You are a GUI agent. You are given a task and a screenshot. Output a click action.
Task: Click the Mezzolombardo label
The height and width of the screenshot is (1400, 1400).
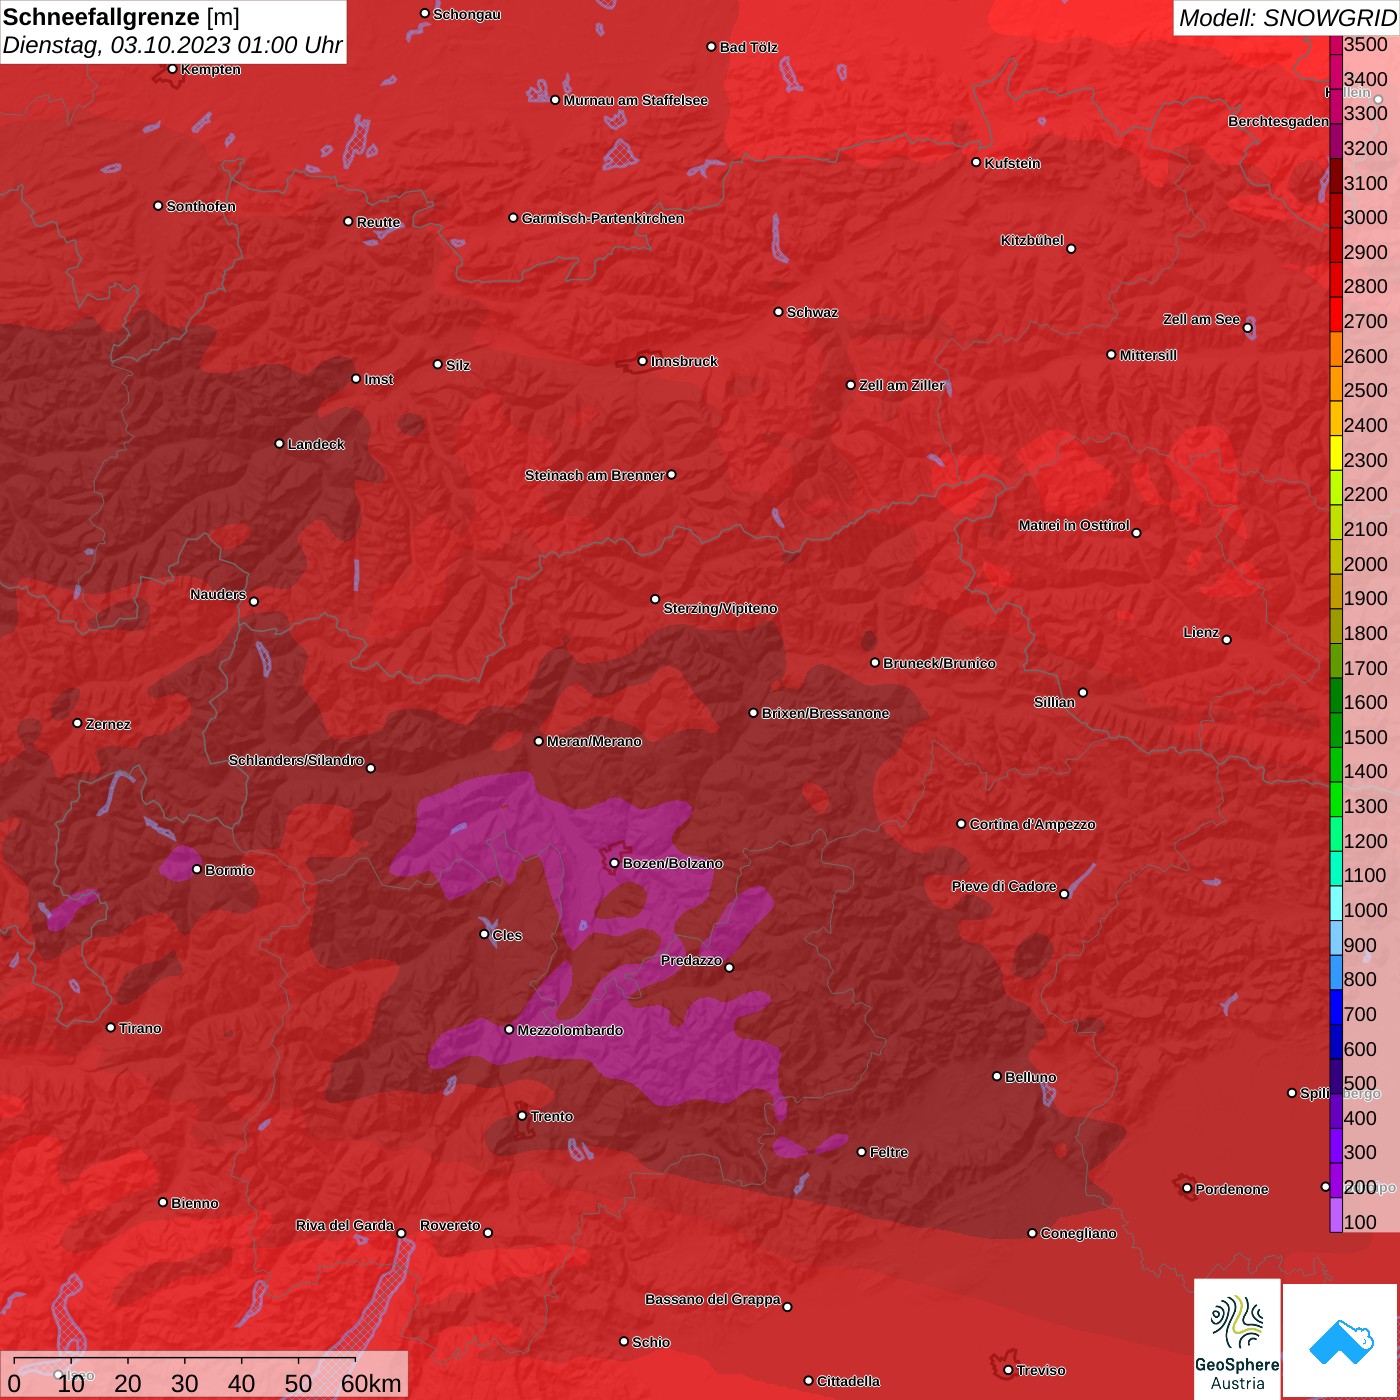point(570,1030)
